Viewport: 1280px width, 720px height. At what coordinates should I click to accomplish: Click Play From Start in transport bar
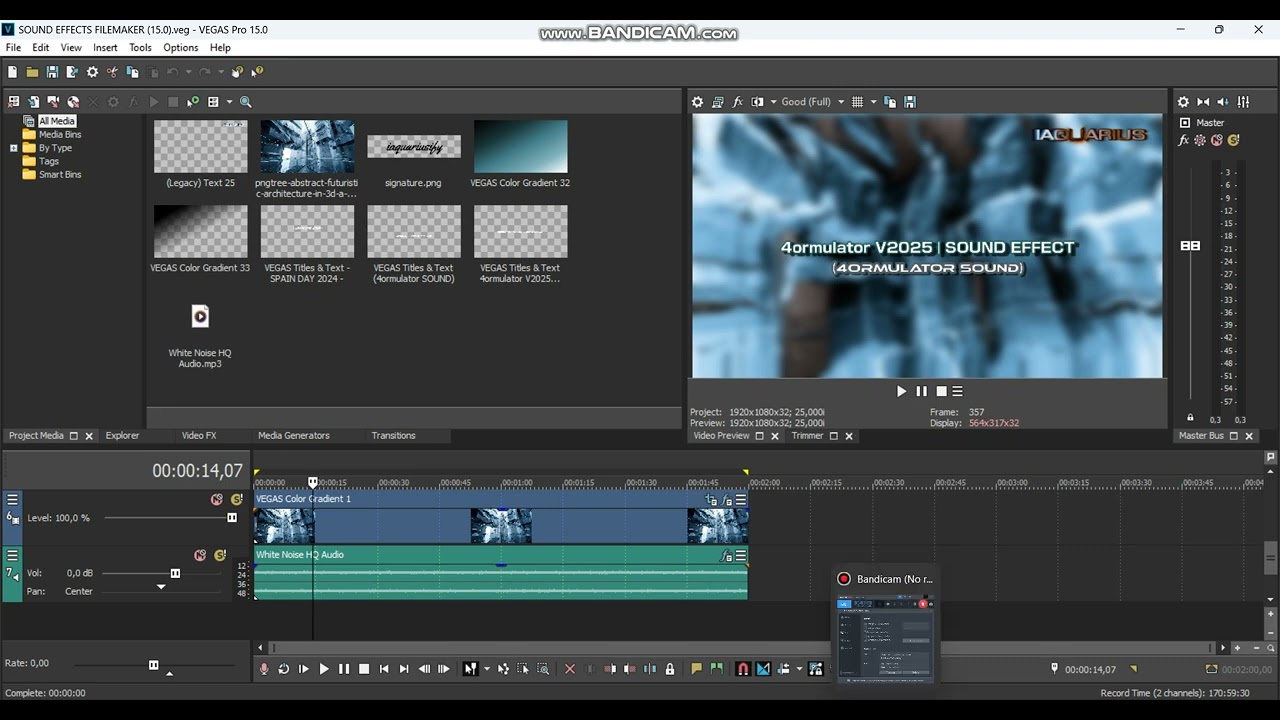(304, 669)
